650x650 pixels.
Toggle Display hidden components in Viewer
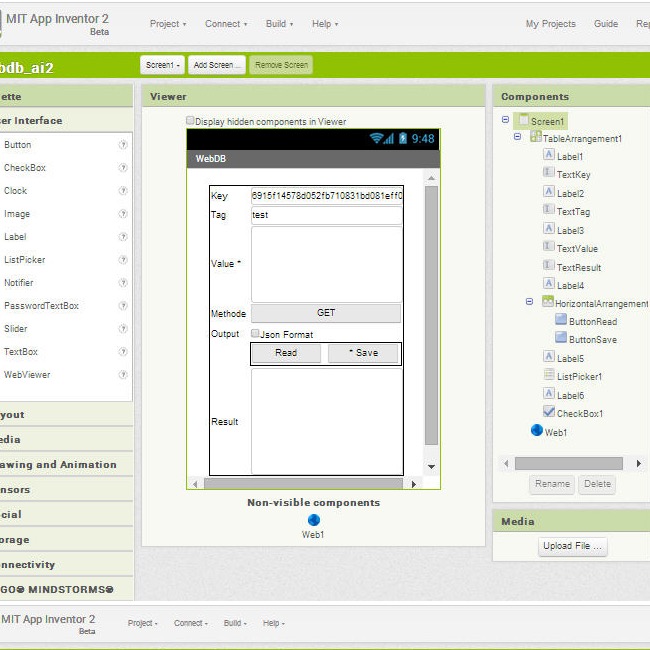190,121
